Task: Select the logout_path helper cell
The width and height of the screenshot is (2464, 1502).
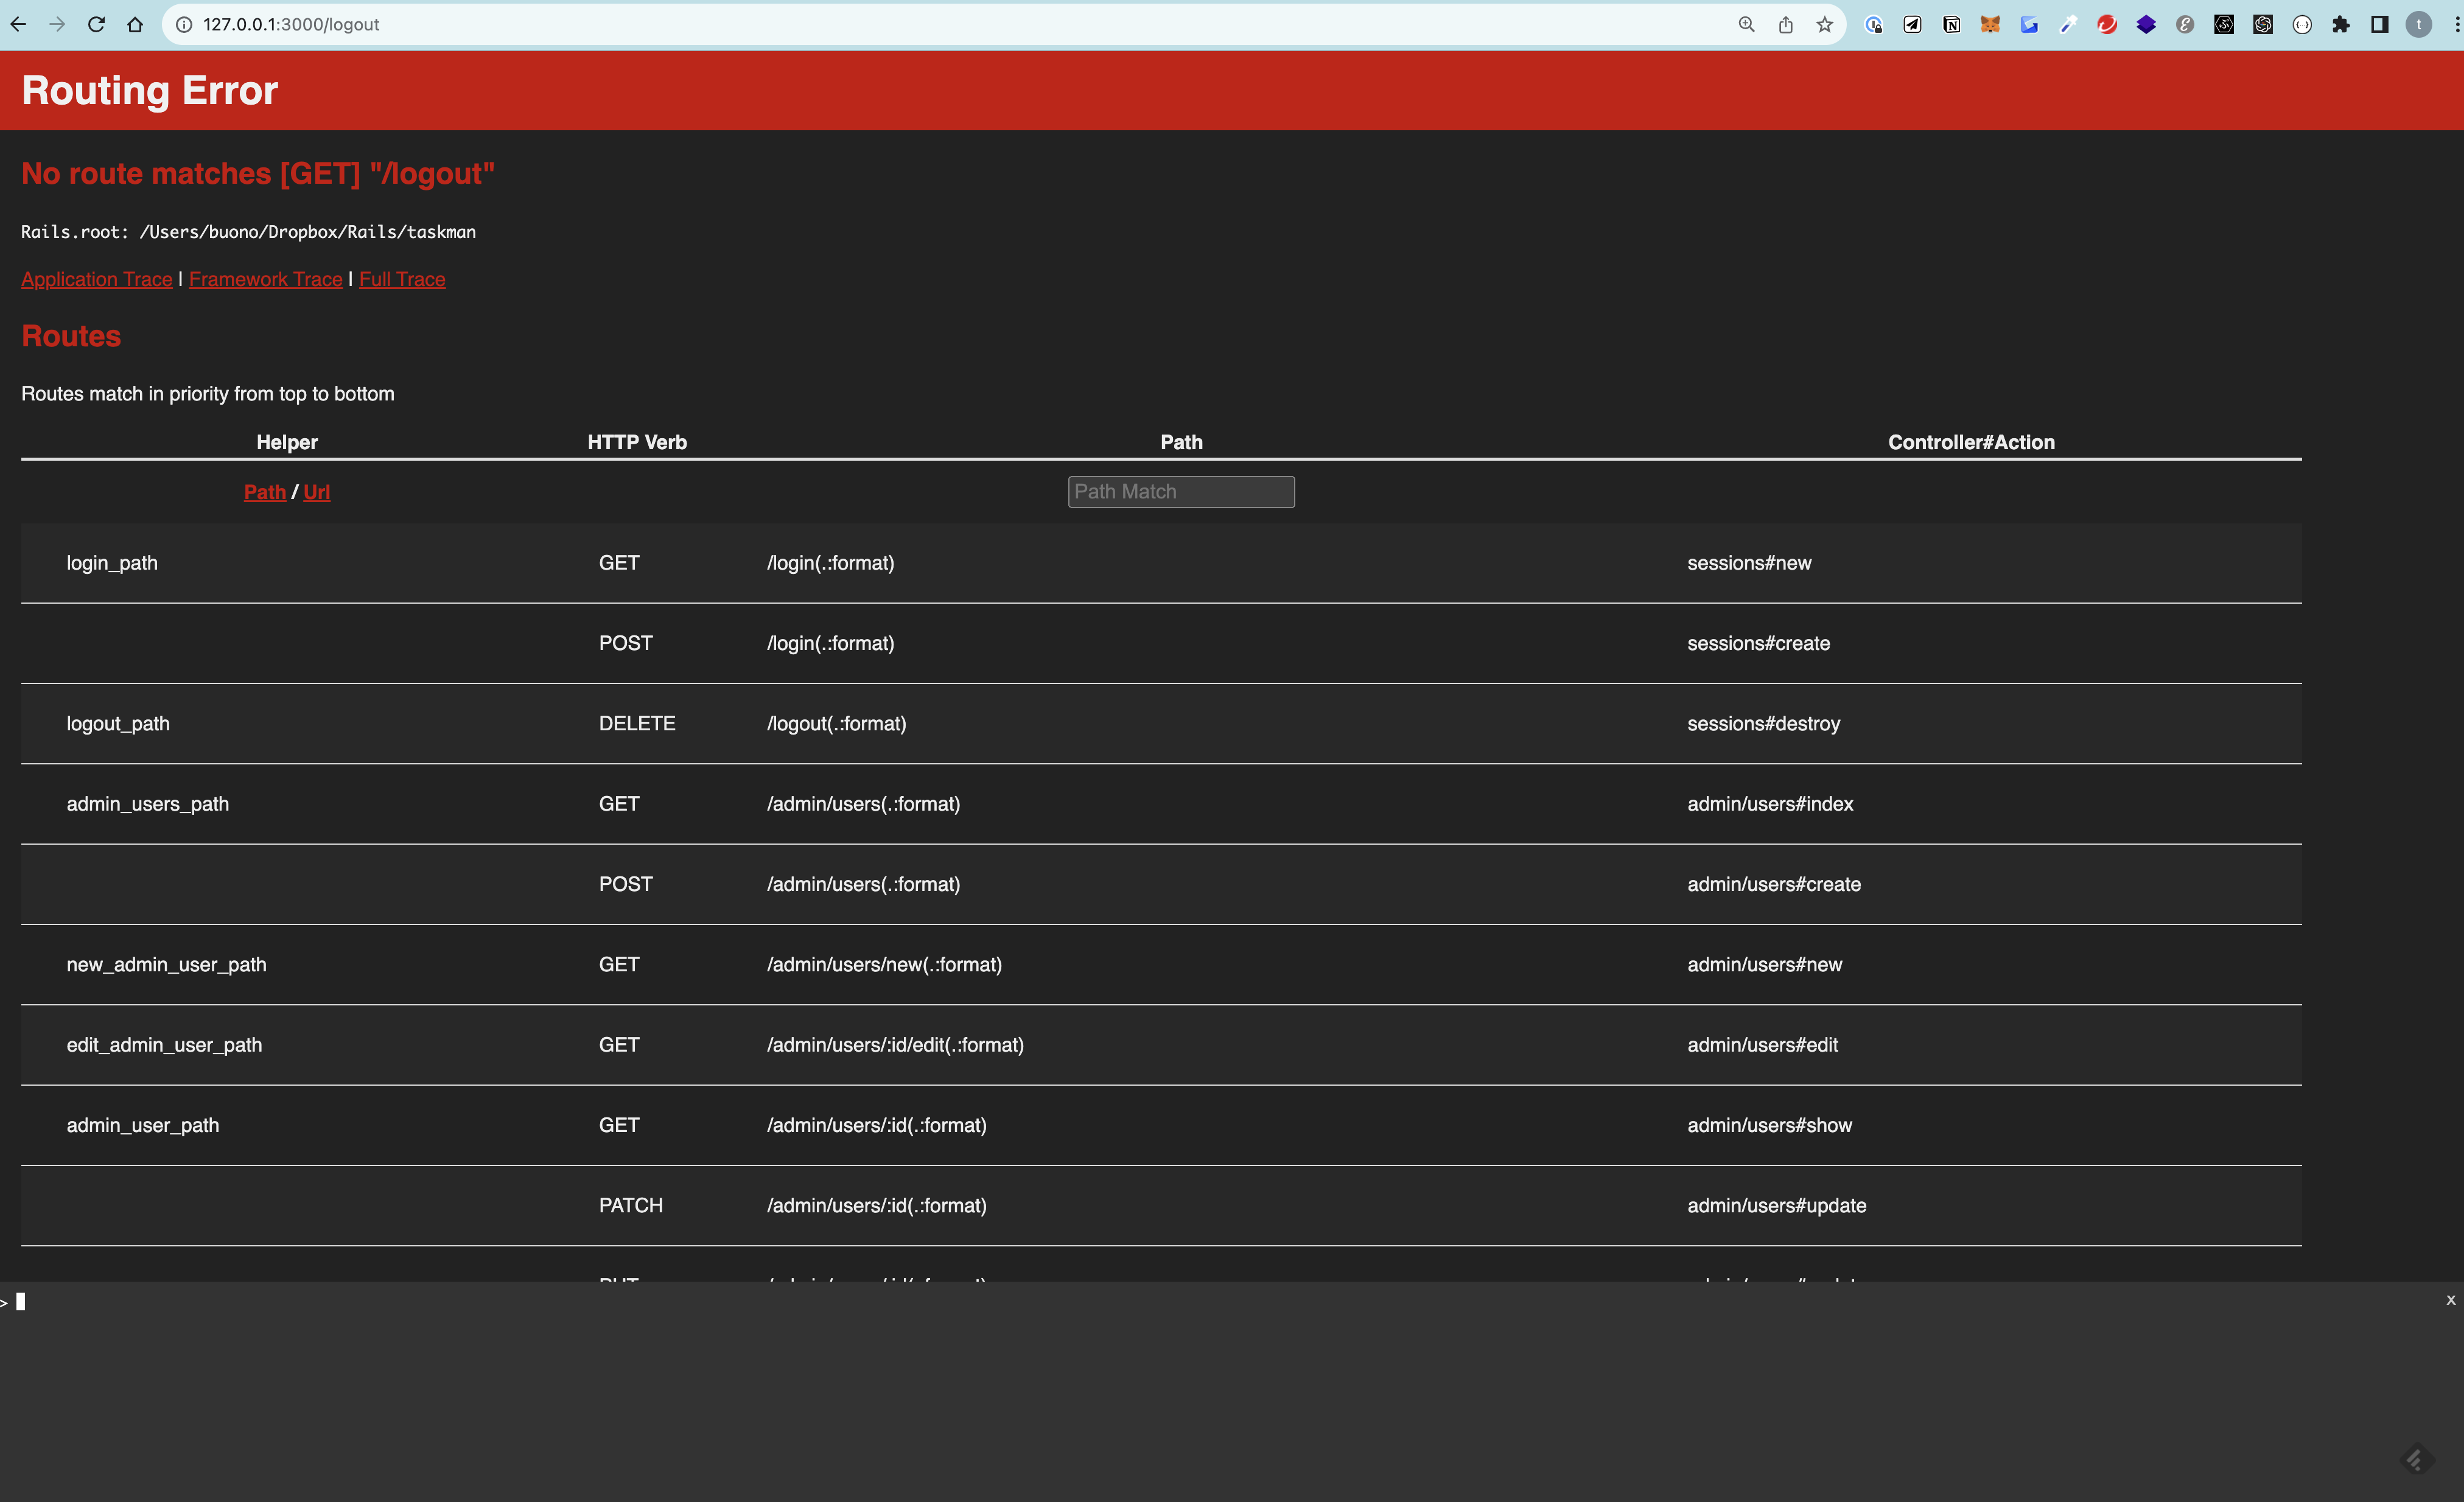Action: pos(118,724)
